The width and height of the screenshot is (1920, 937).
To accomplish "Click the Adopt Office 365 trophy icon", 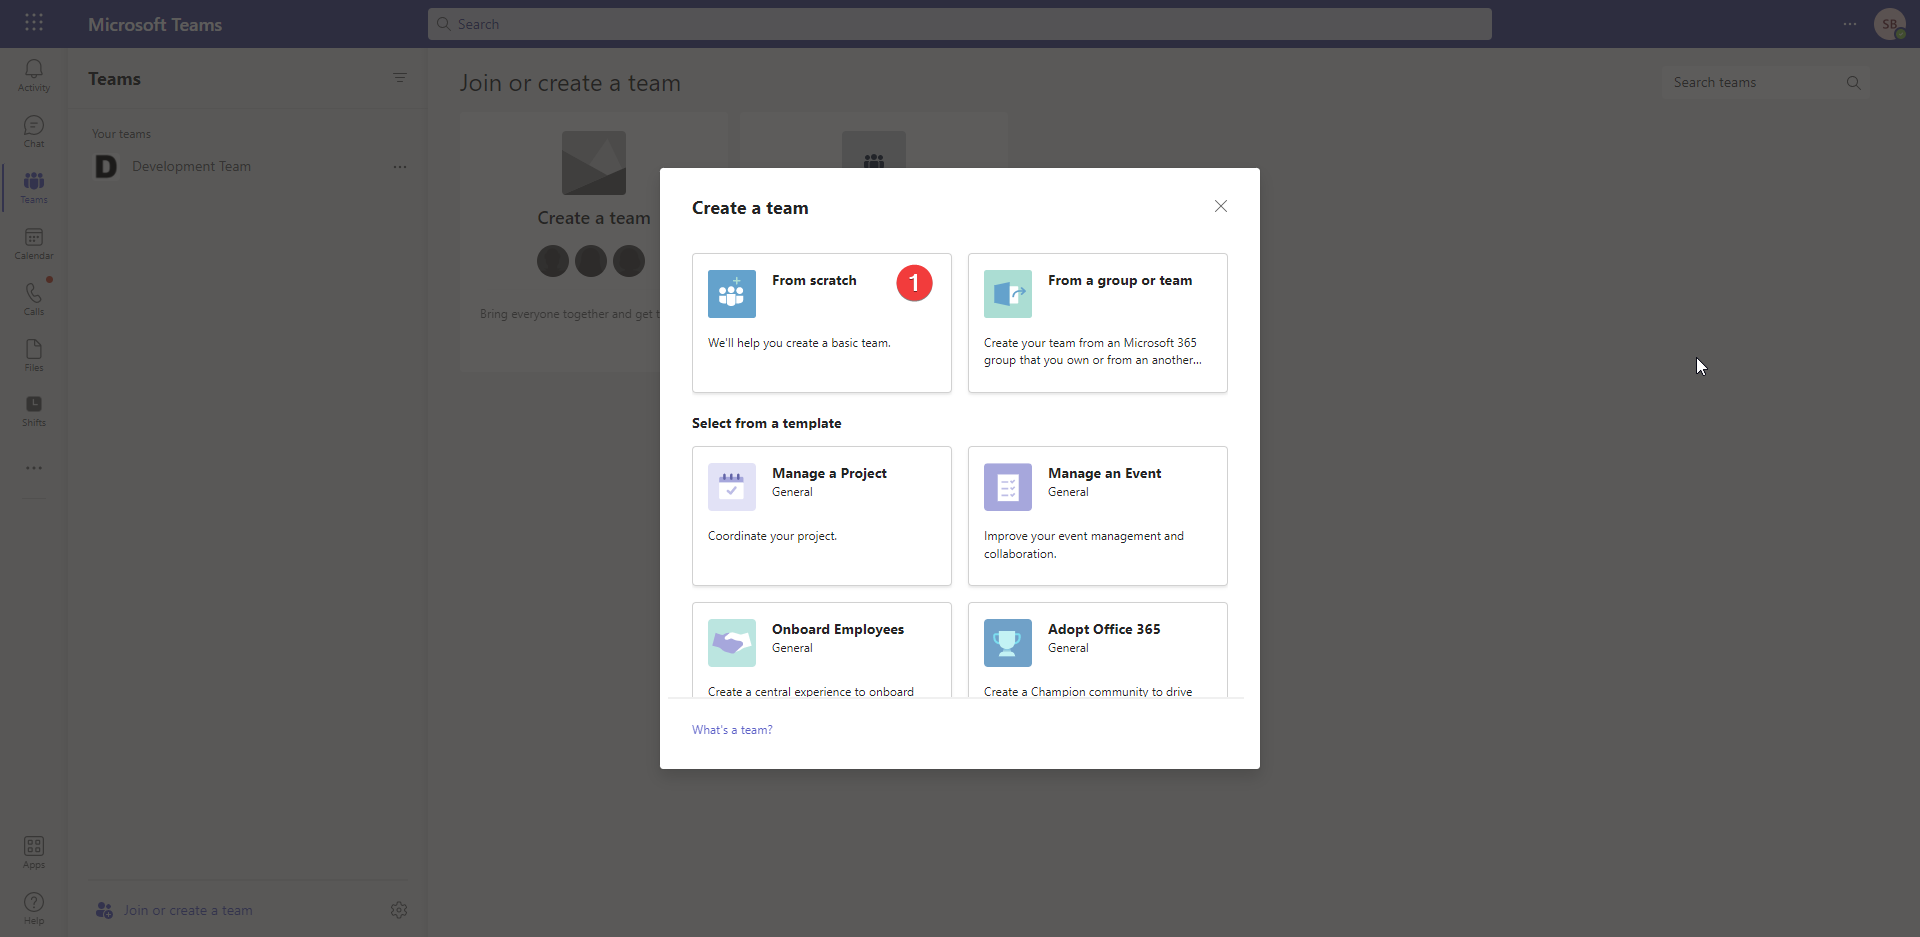I will [1008, 643].
